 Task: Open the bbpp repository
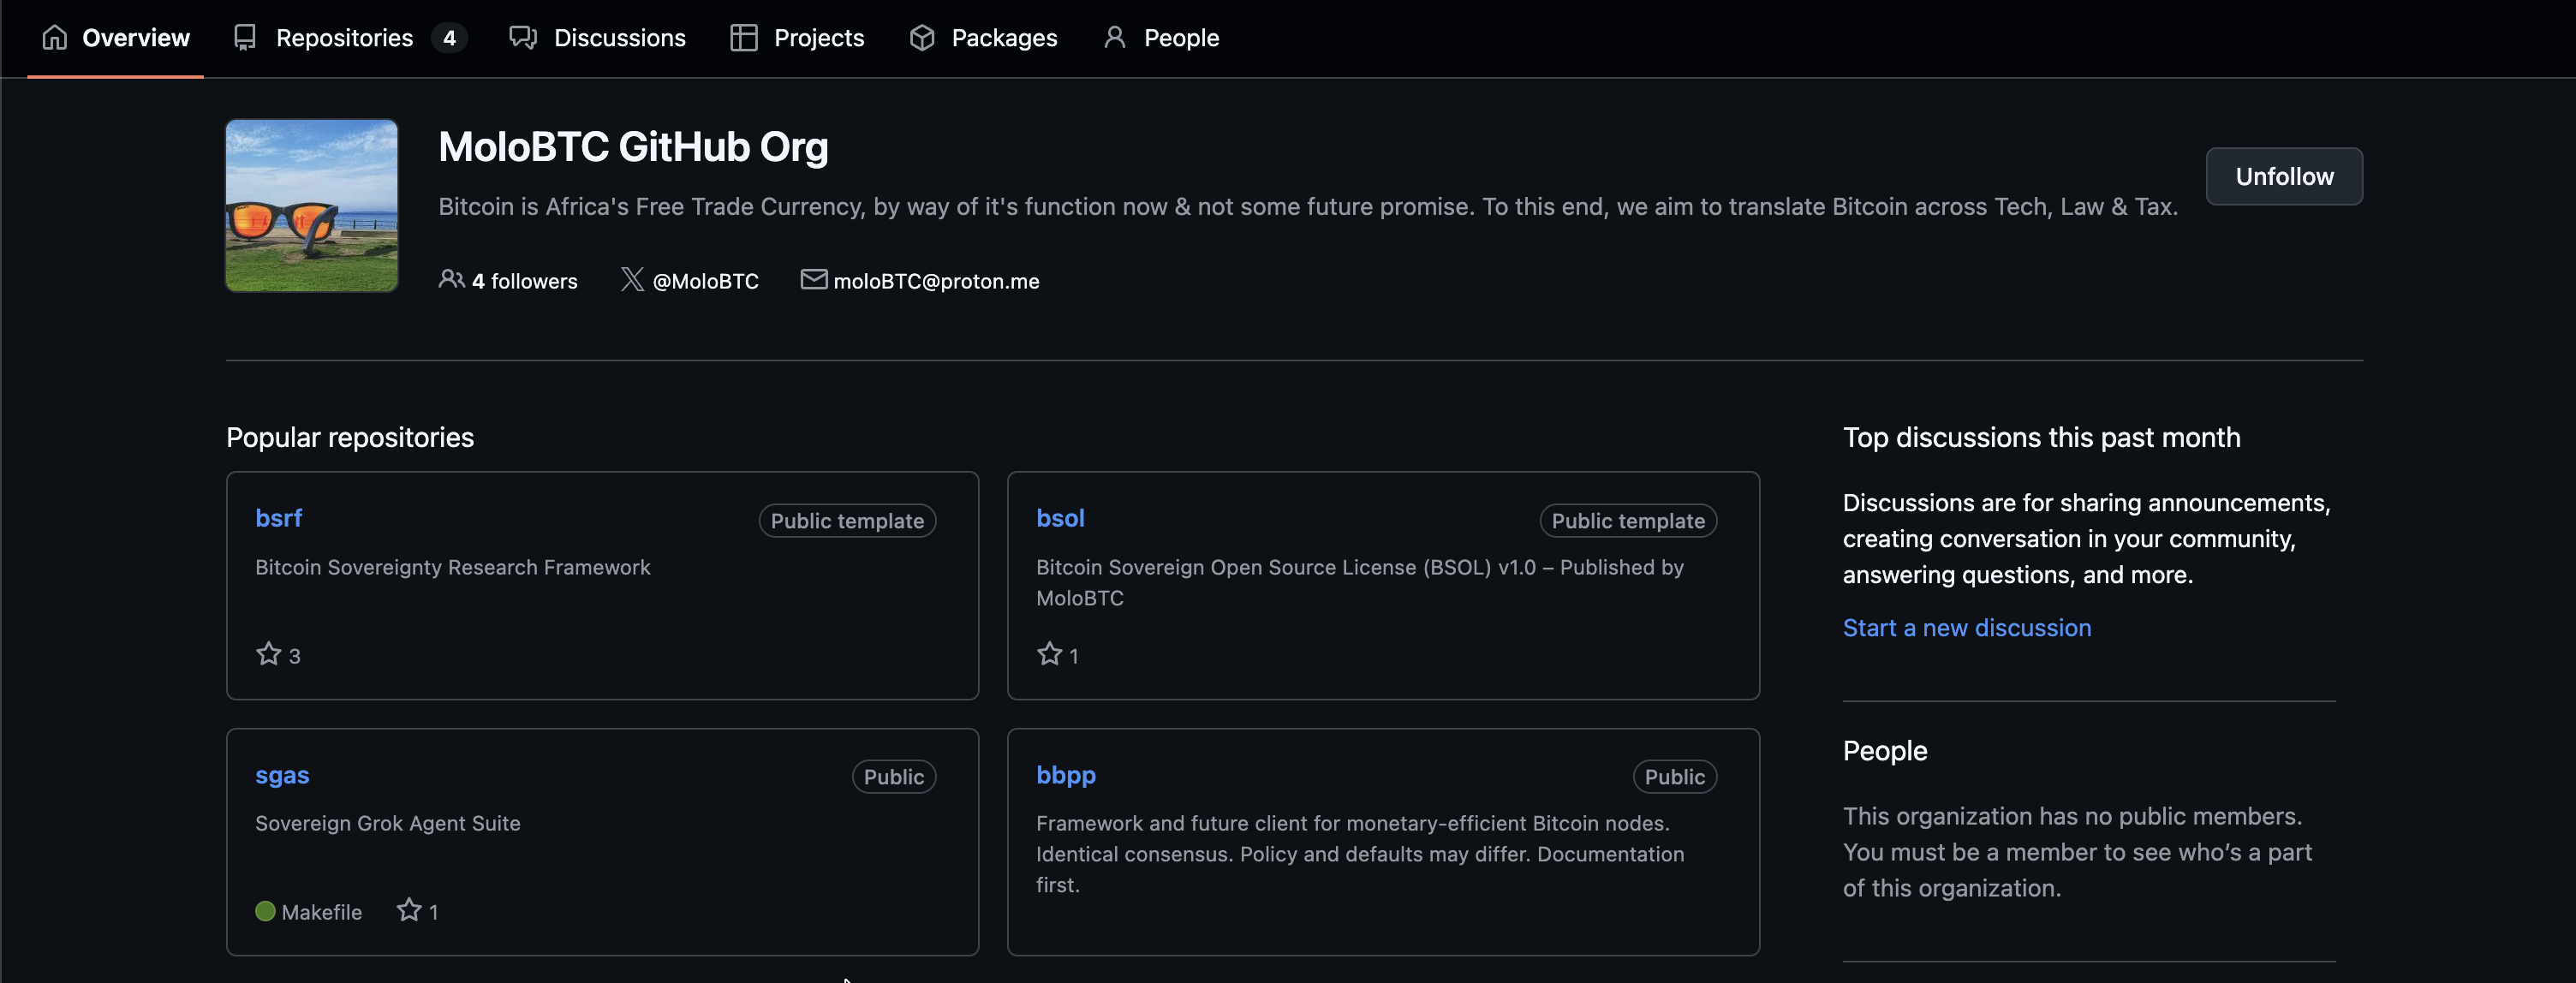pos(1066,775)
